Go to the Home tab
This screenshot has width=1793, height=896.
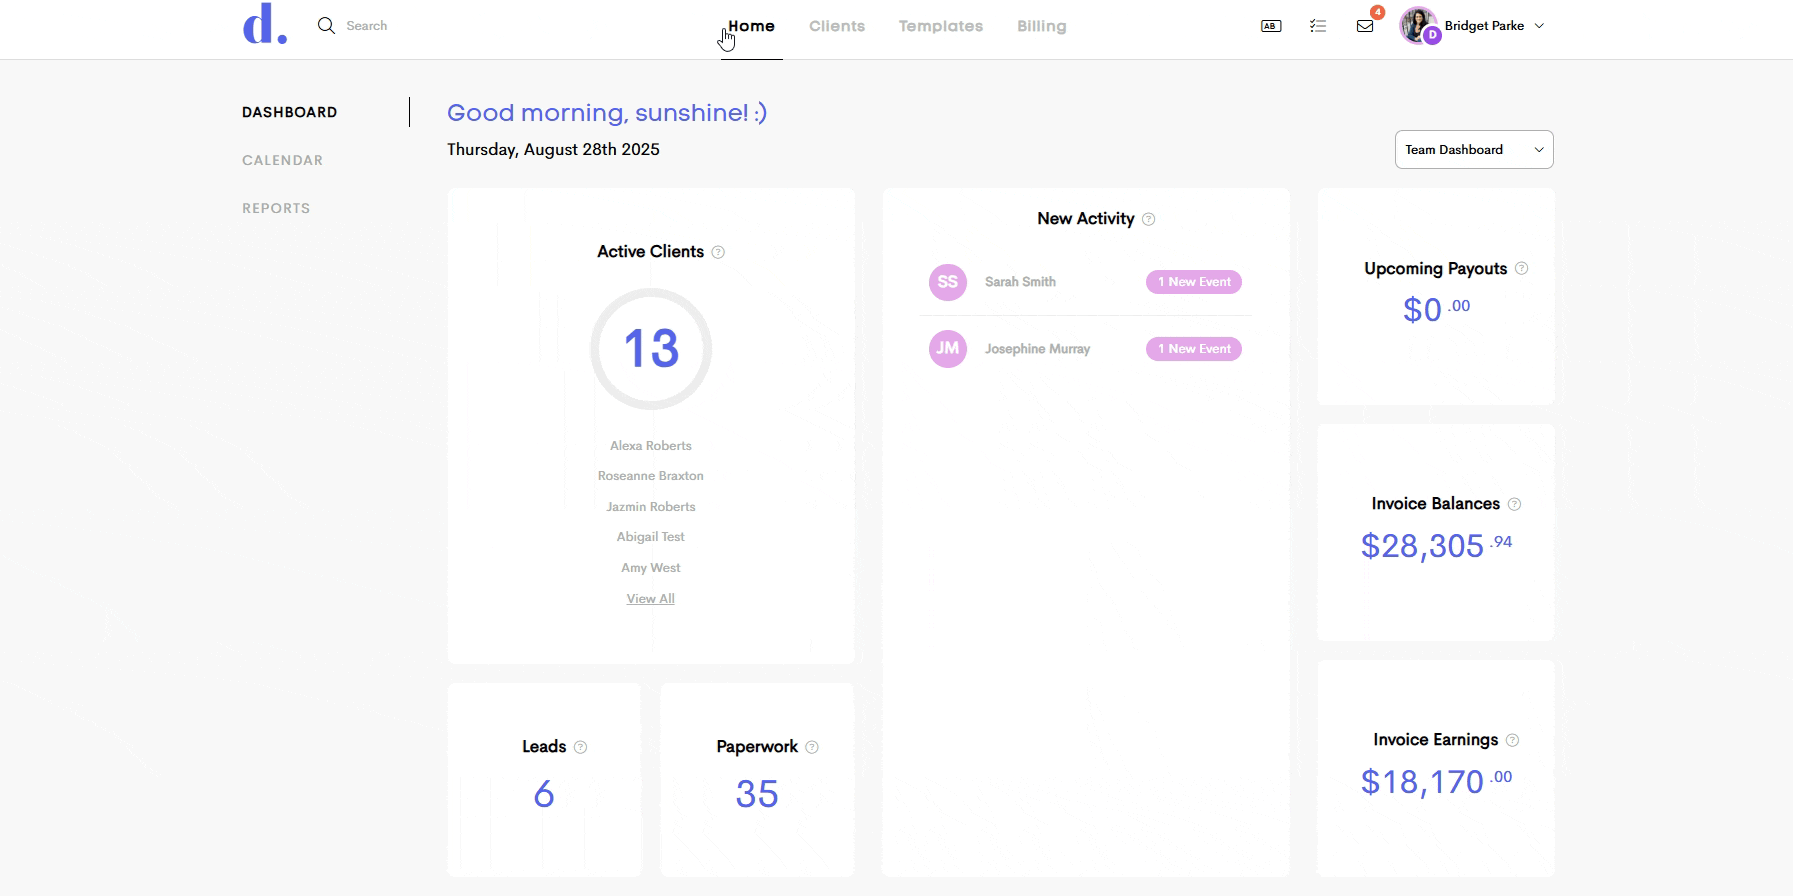(x=751, y=26)
